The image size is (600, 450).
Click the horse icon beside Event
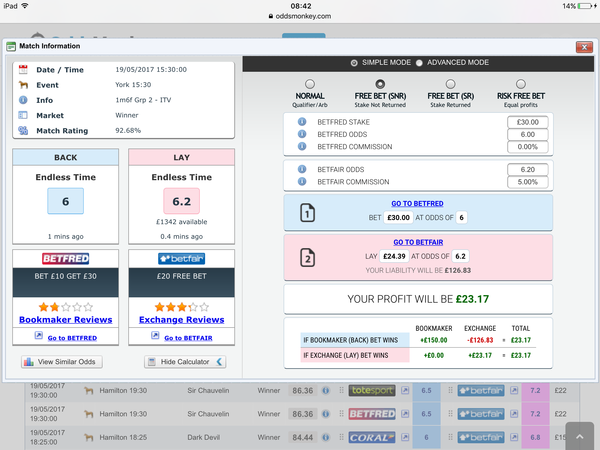(23, 85)
